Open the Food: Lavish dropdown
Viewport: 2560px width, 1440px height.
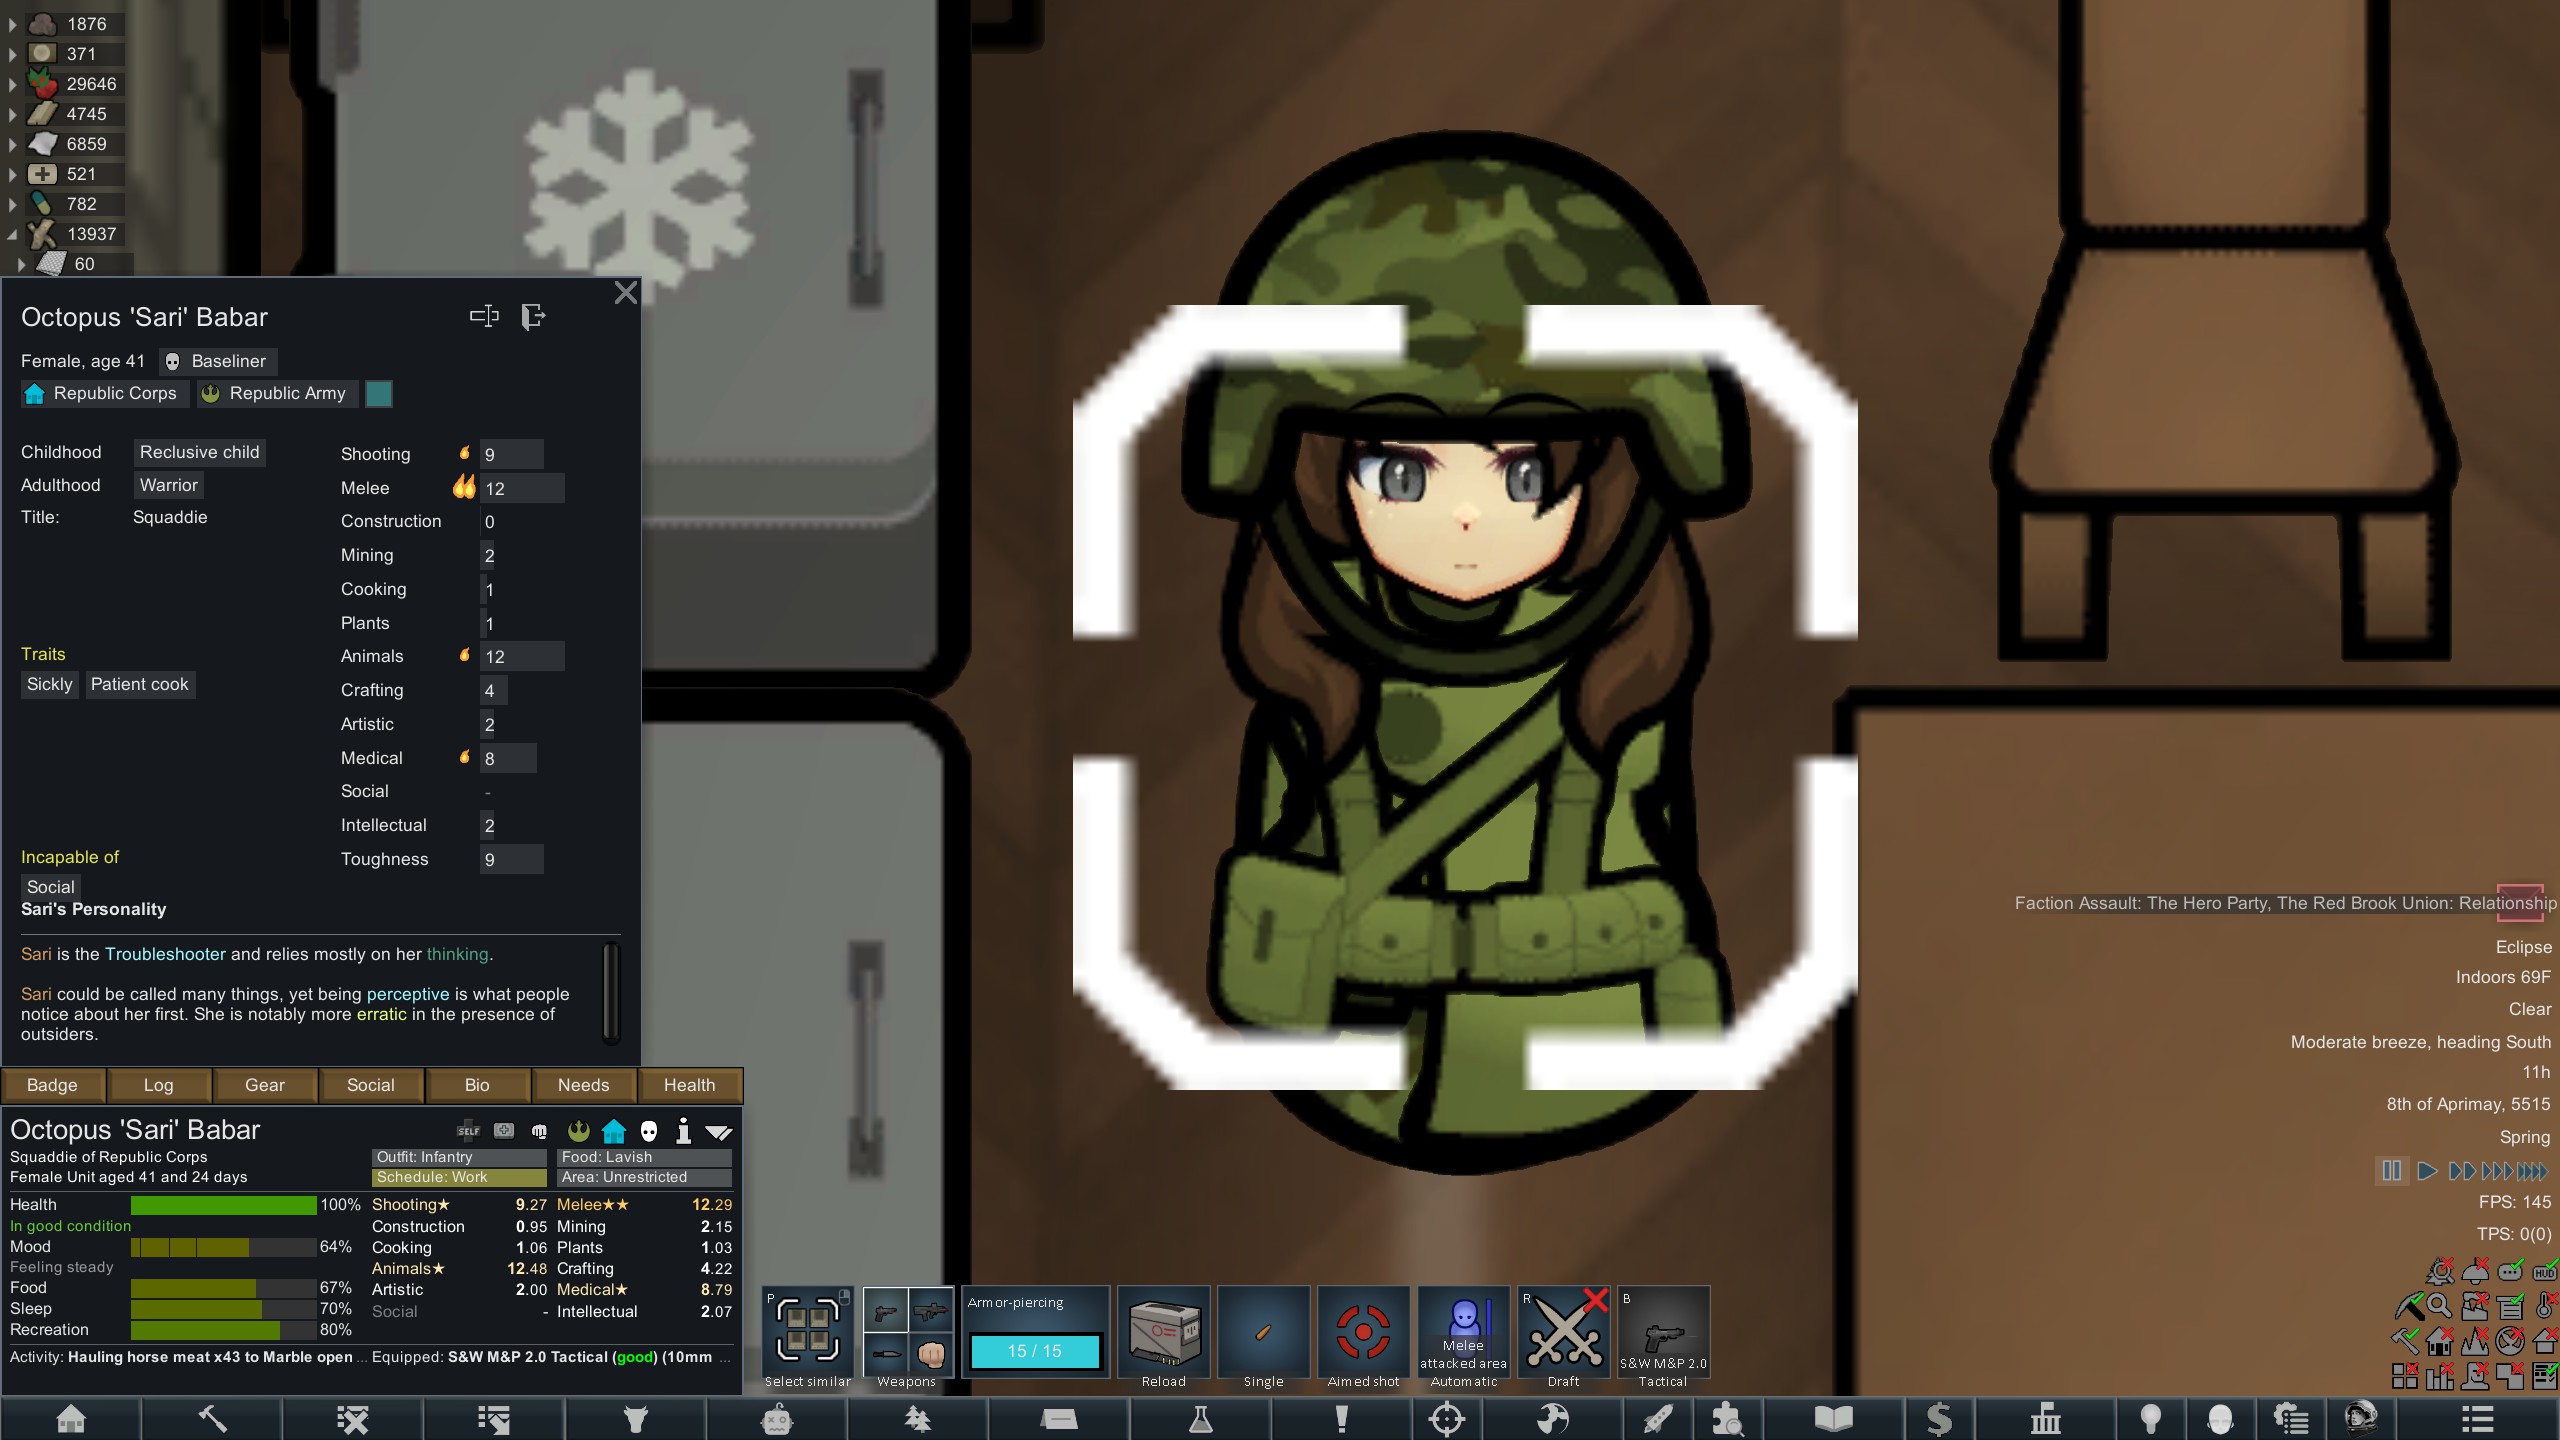pyautogui.click(x=644, y=1157)
